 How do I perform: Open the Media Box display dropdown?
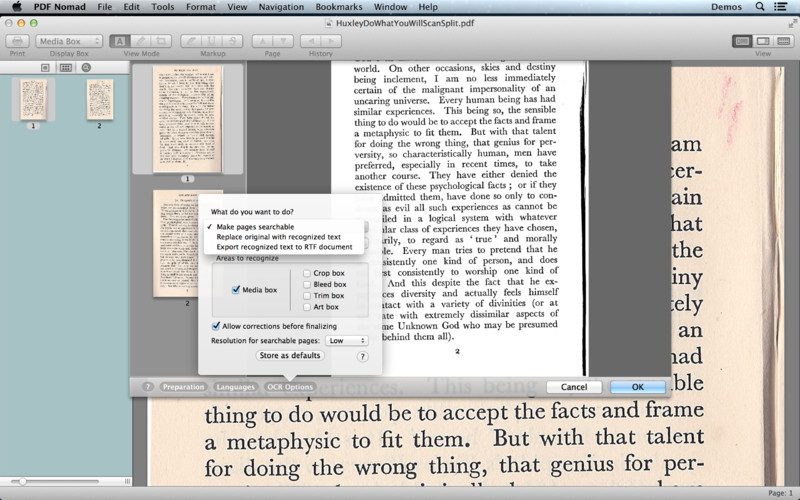[69, 41]
